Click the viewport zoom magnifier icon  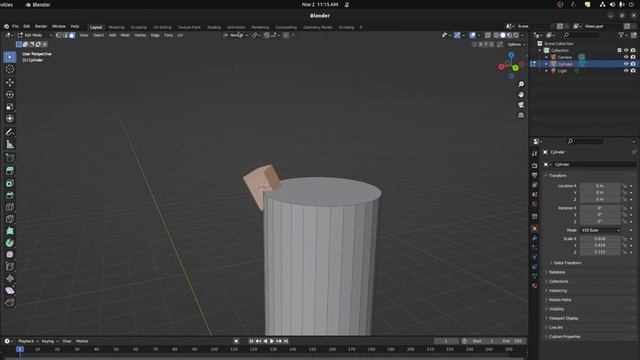pyautogui.click(x=521, y=84)
